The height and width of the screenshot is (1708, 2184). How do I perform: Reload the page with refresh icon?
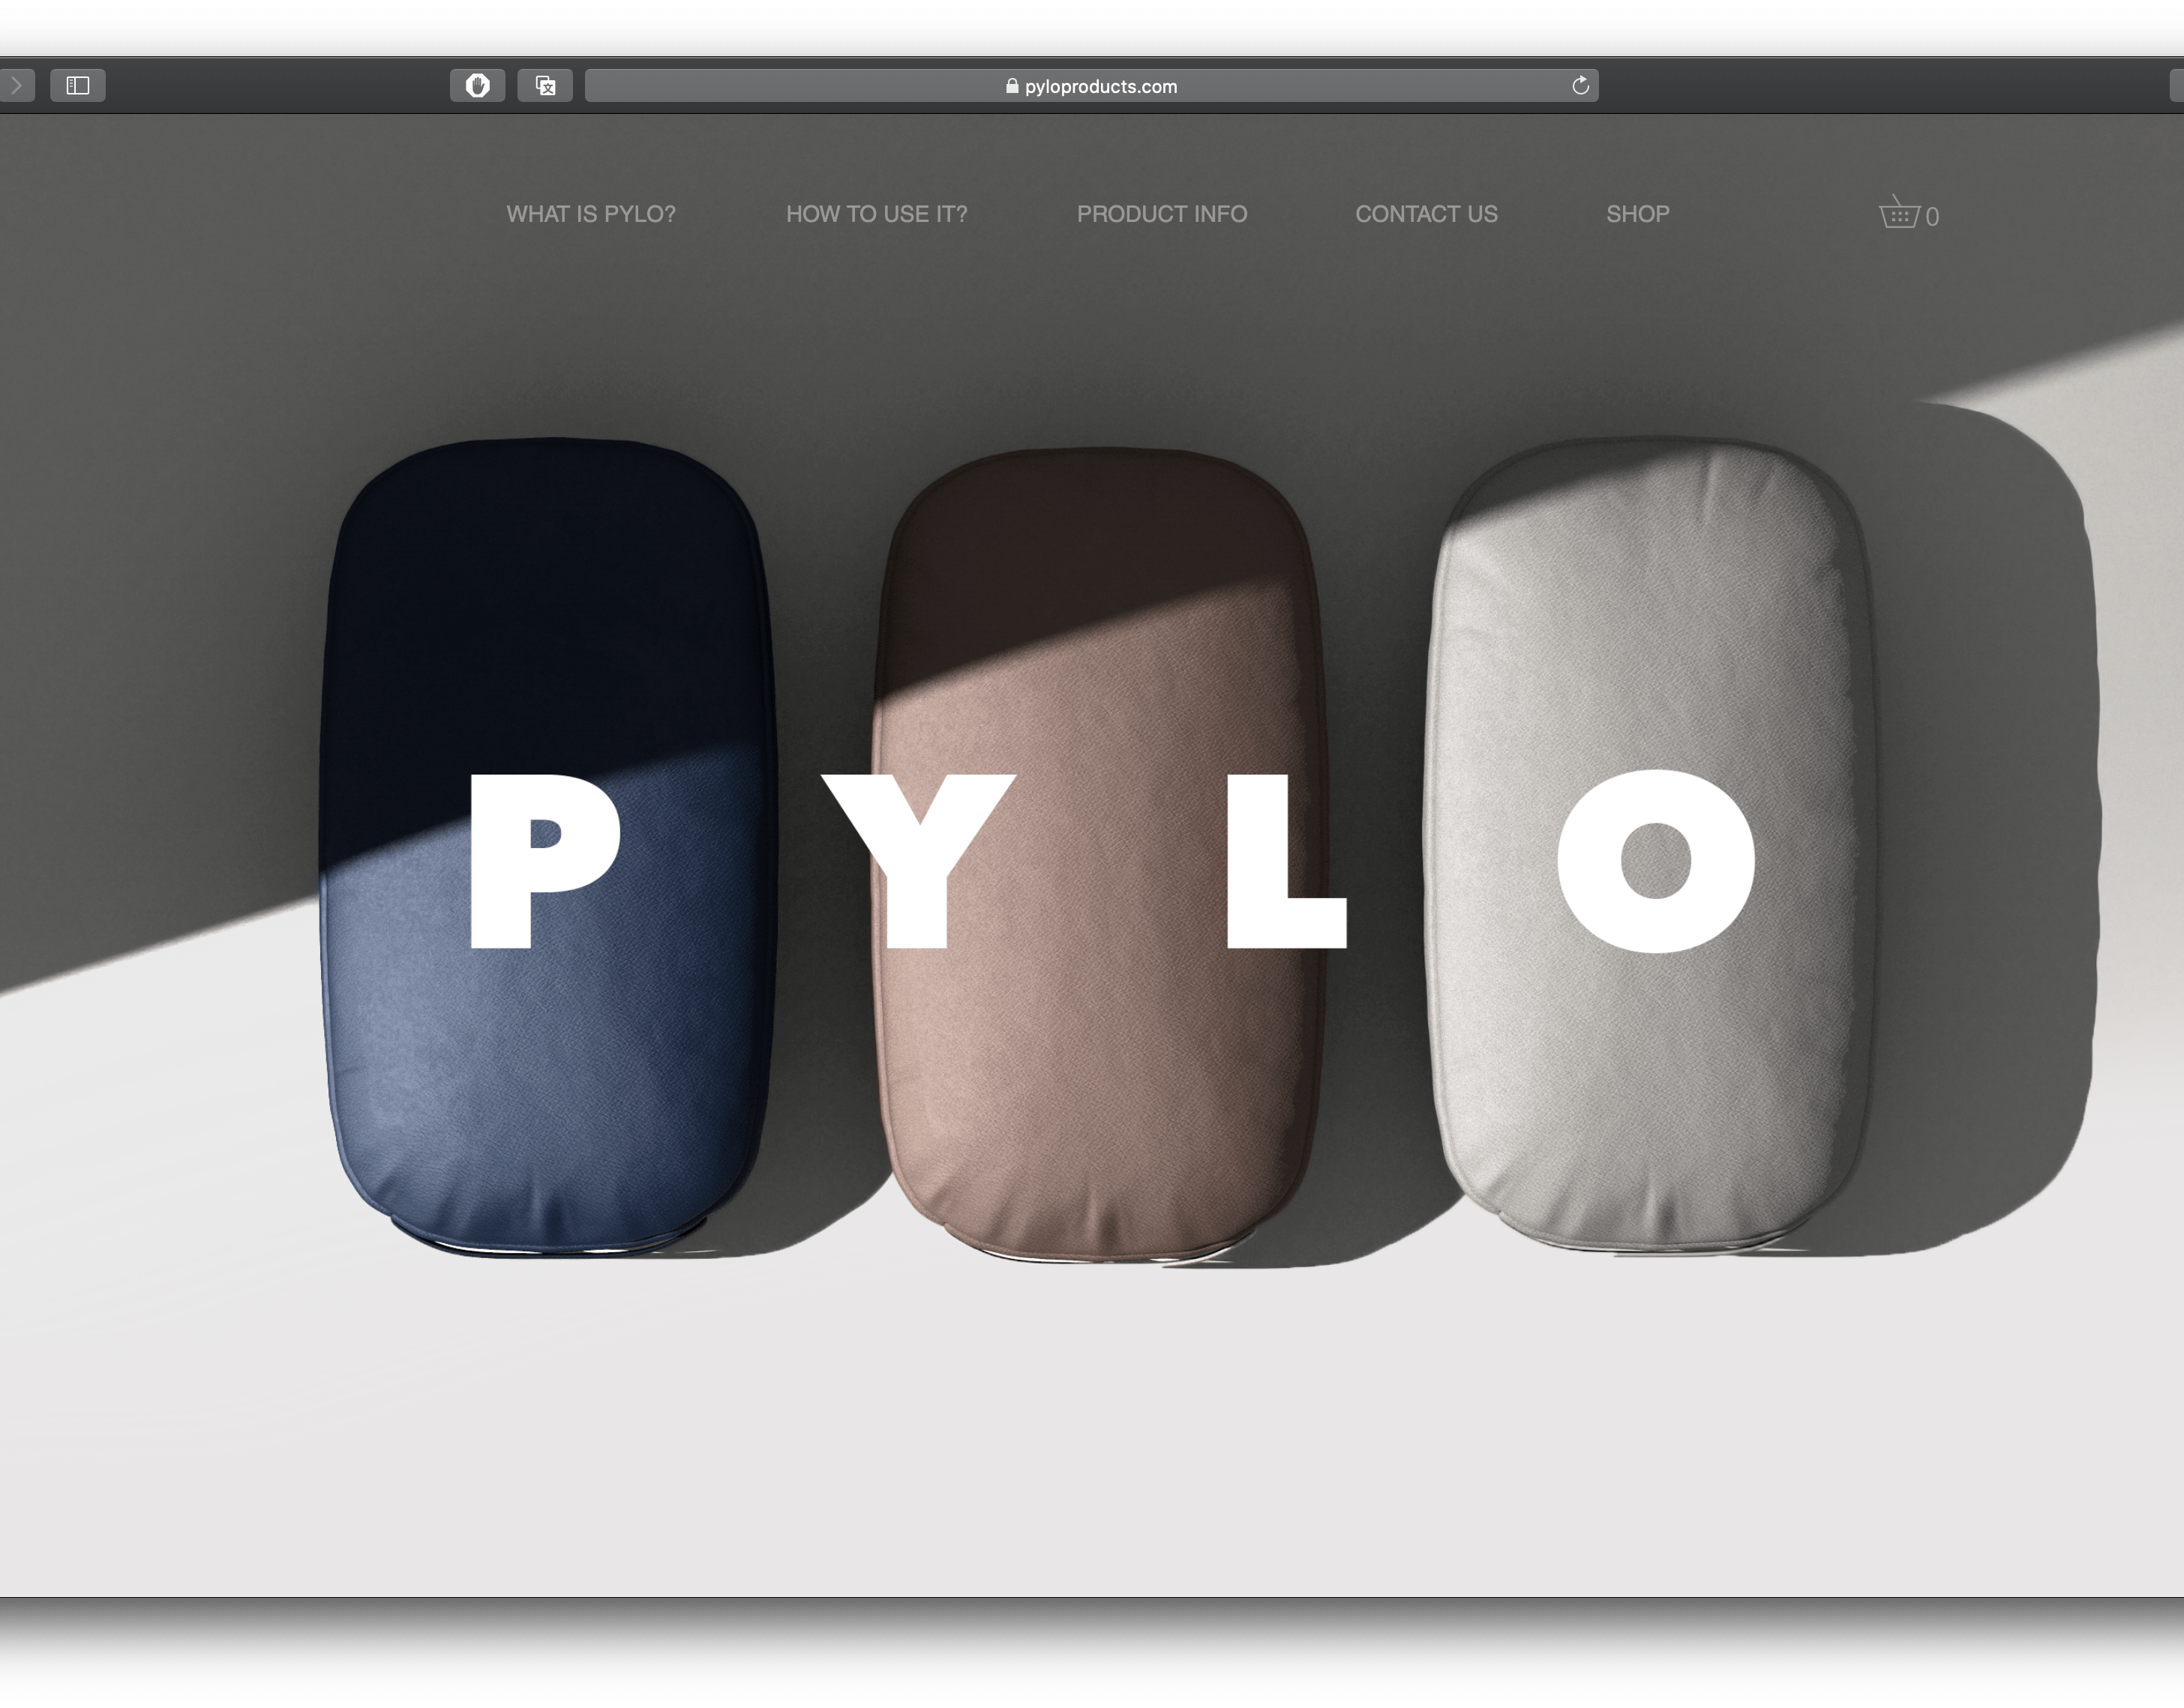(1580, 86)
